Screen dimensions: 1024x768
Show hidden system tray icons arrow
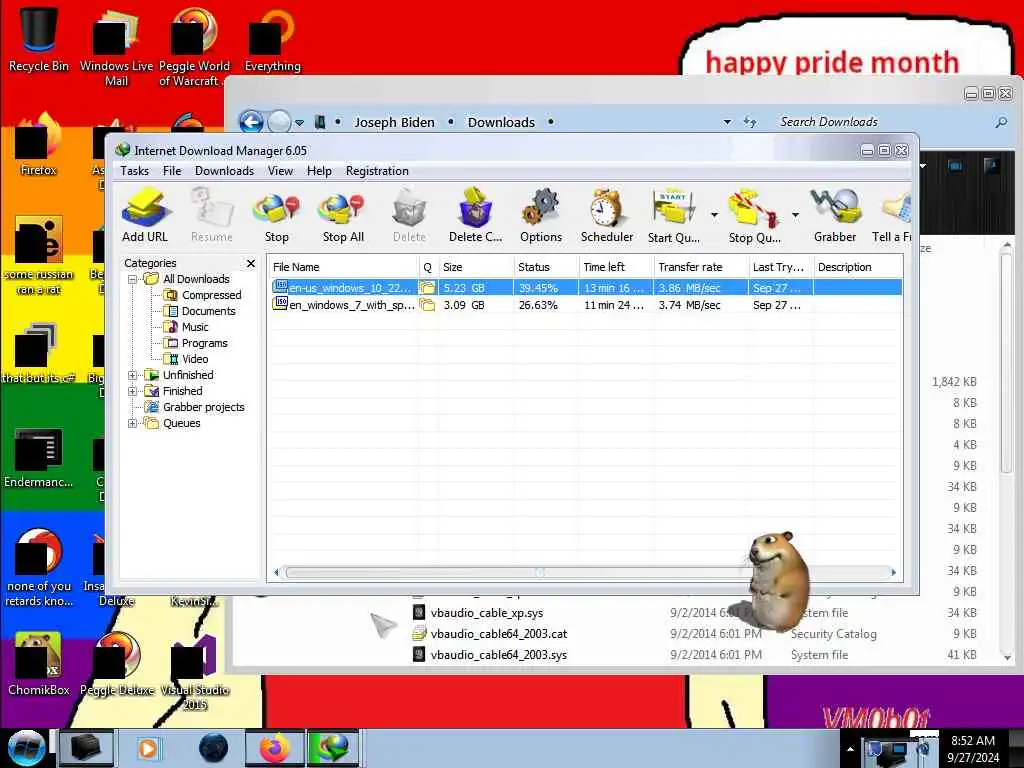click(850, 749)
